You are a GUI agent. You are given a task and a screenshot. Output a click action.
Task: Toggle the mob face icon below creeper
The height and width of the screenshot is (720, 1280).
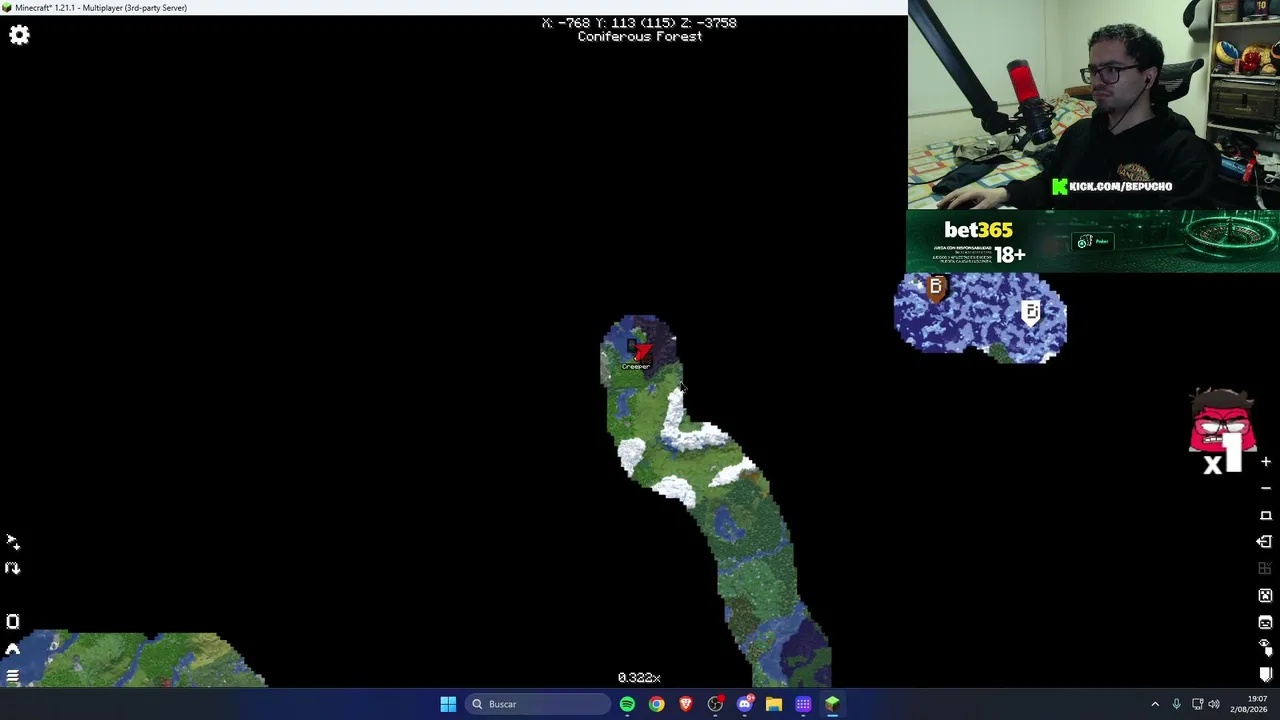point(1265,622)
